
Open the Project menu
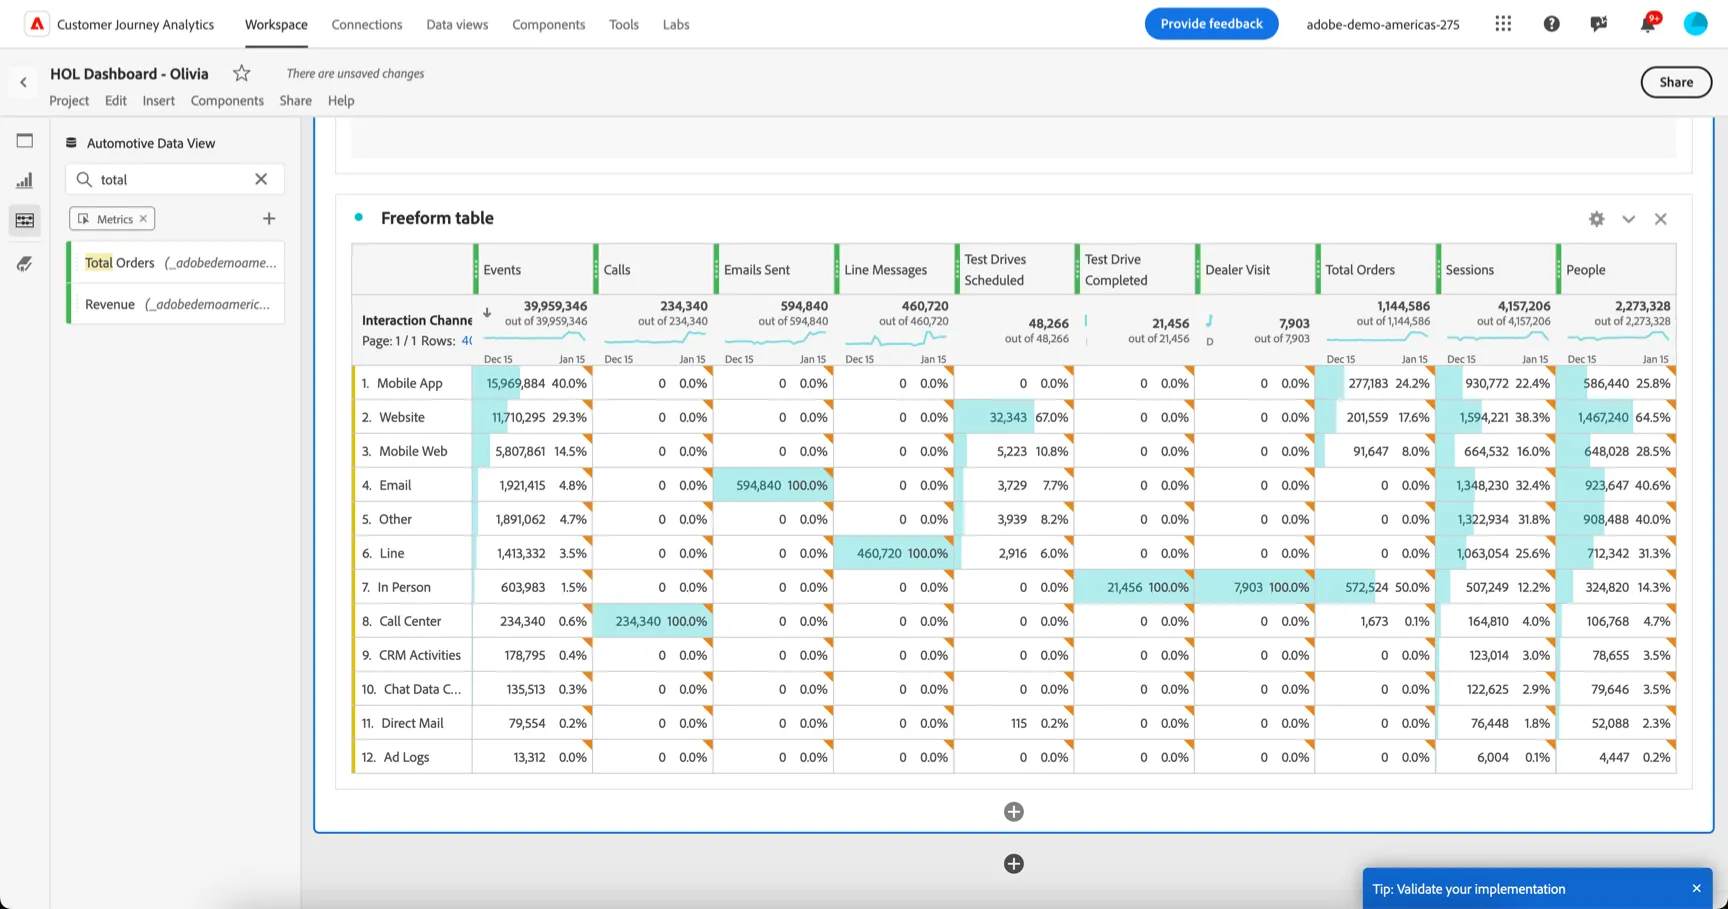point(69,100)
